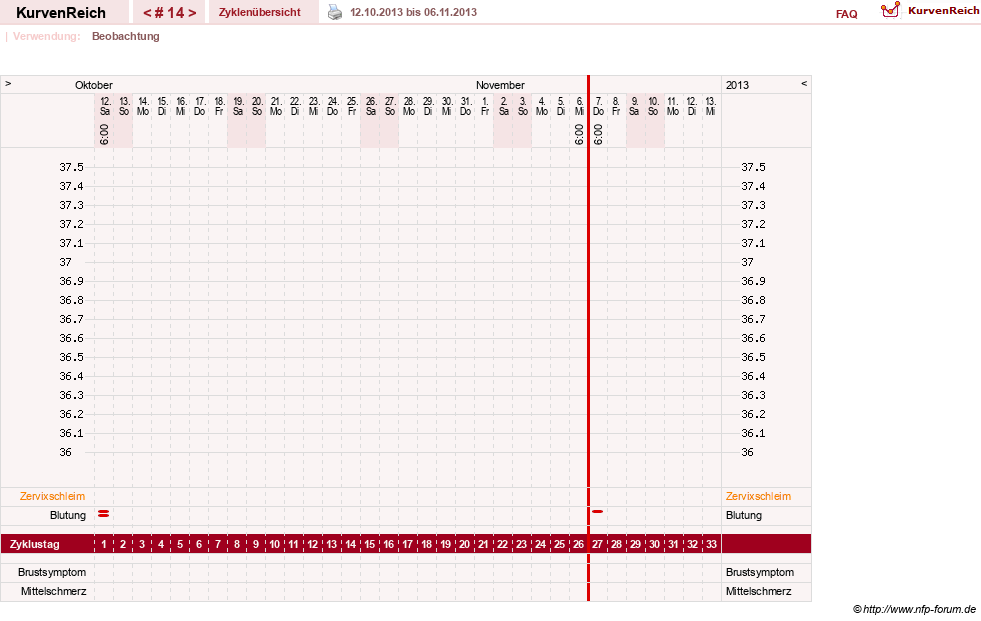Click the '31. Do' date column header

[465, 106]
